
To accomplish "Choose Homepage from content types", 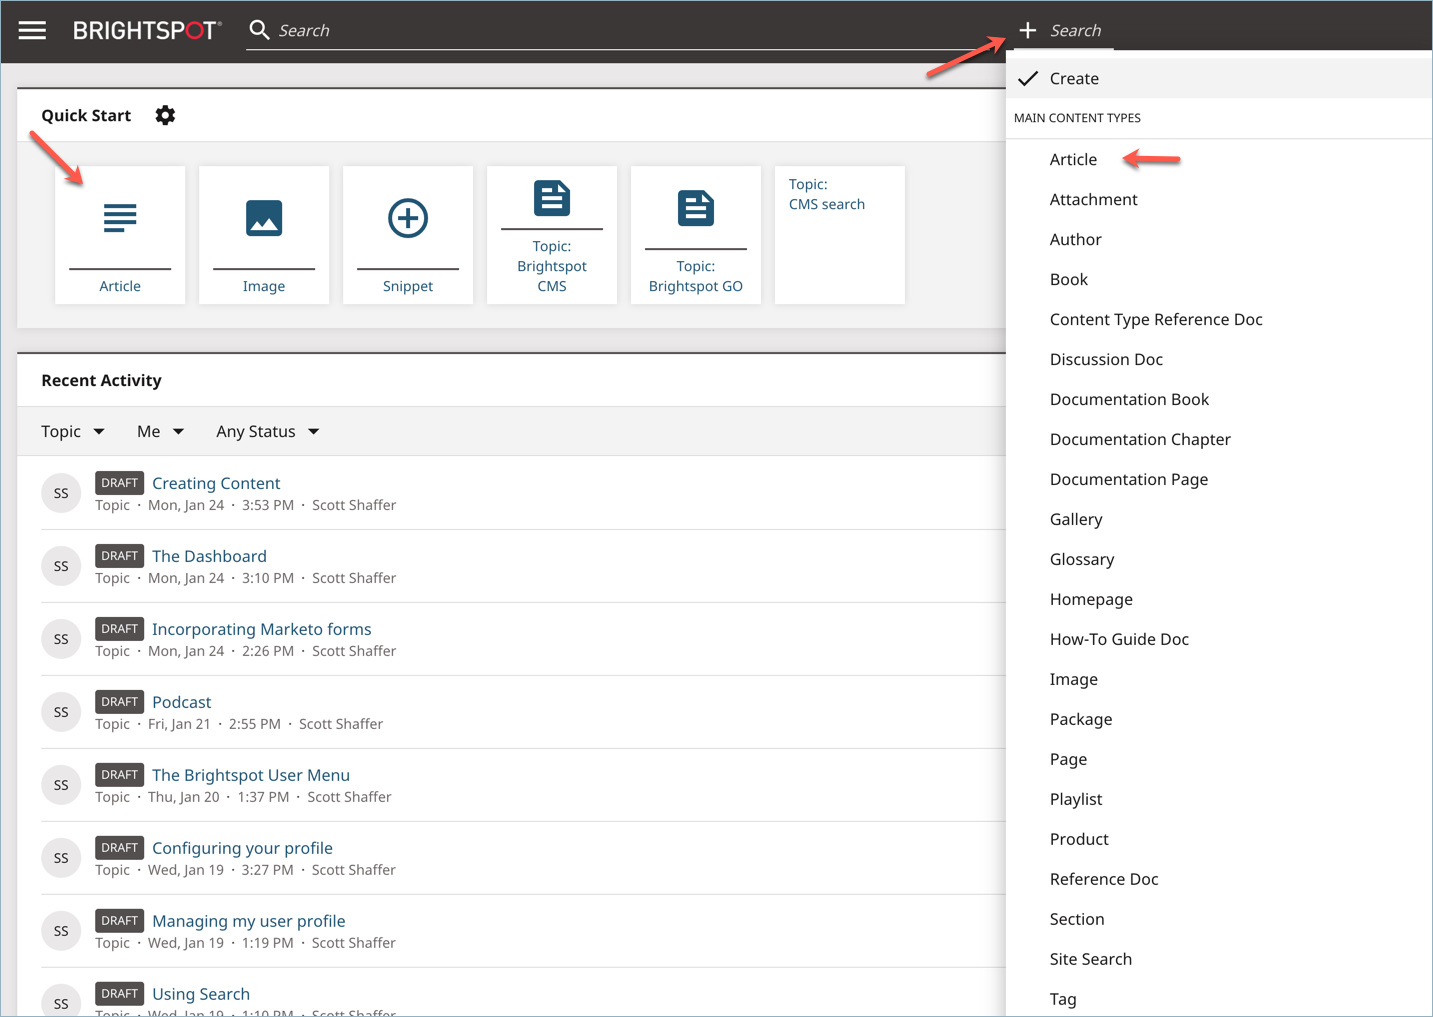I will pyautogui.click(x=1091, y=599).
